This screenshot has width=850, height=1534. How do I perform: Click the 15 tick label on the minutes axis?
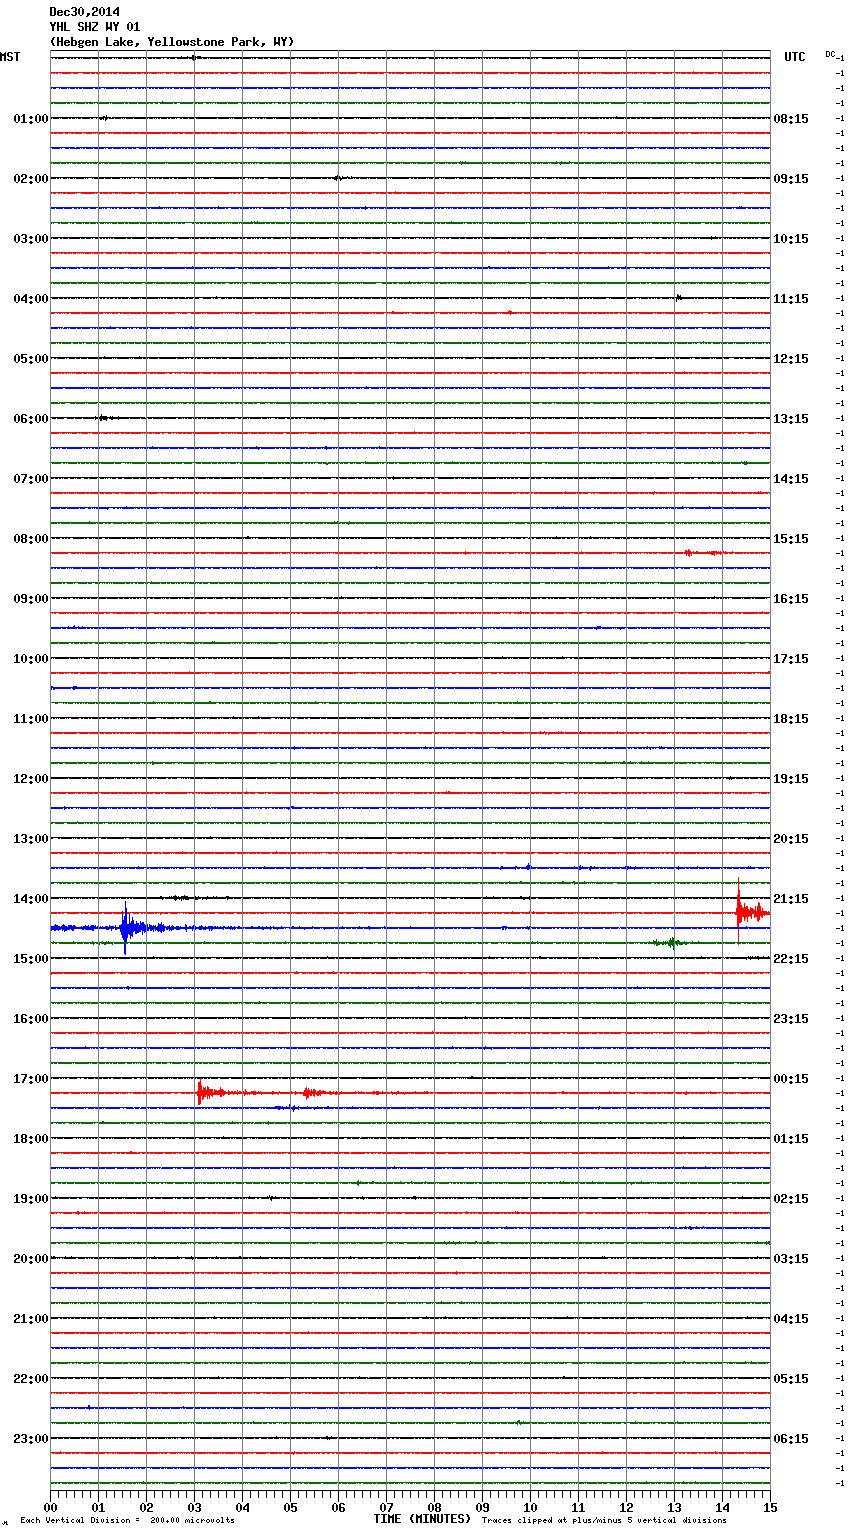pyautogui.click(x=770, y=1507)
